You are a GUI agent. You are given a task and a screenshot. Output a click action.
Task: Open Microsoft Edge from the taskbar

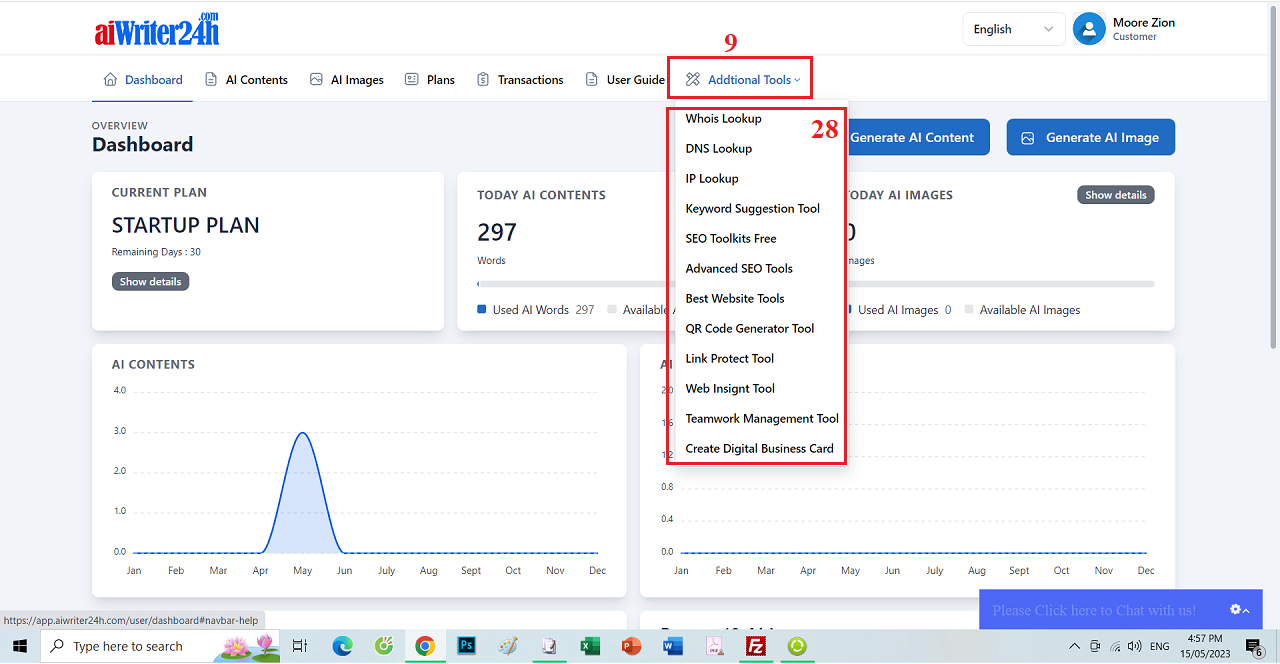click(343, 646)
